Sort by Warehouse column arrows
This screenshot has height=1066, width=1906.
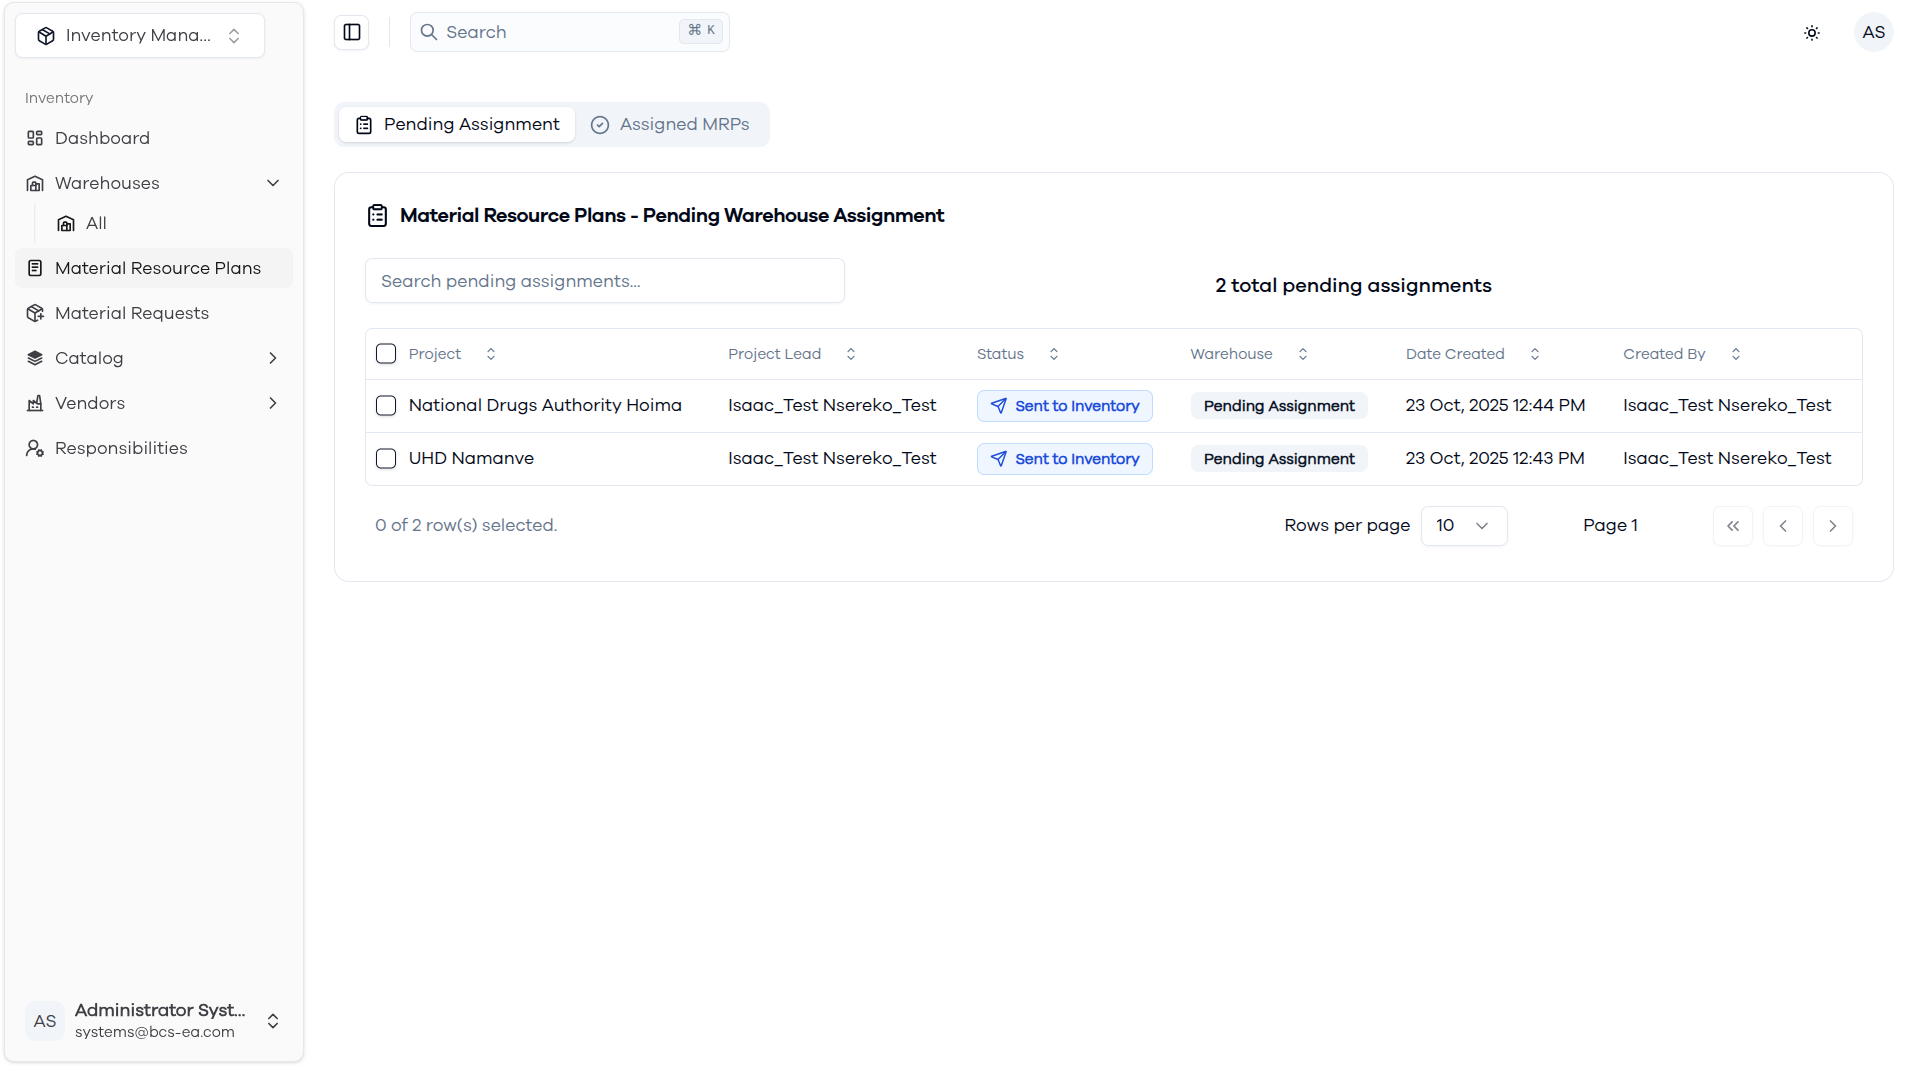click(x=1303, y=354)
